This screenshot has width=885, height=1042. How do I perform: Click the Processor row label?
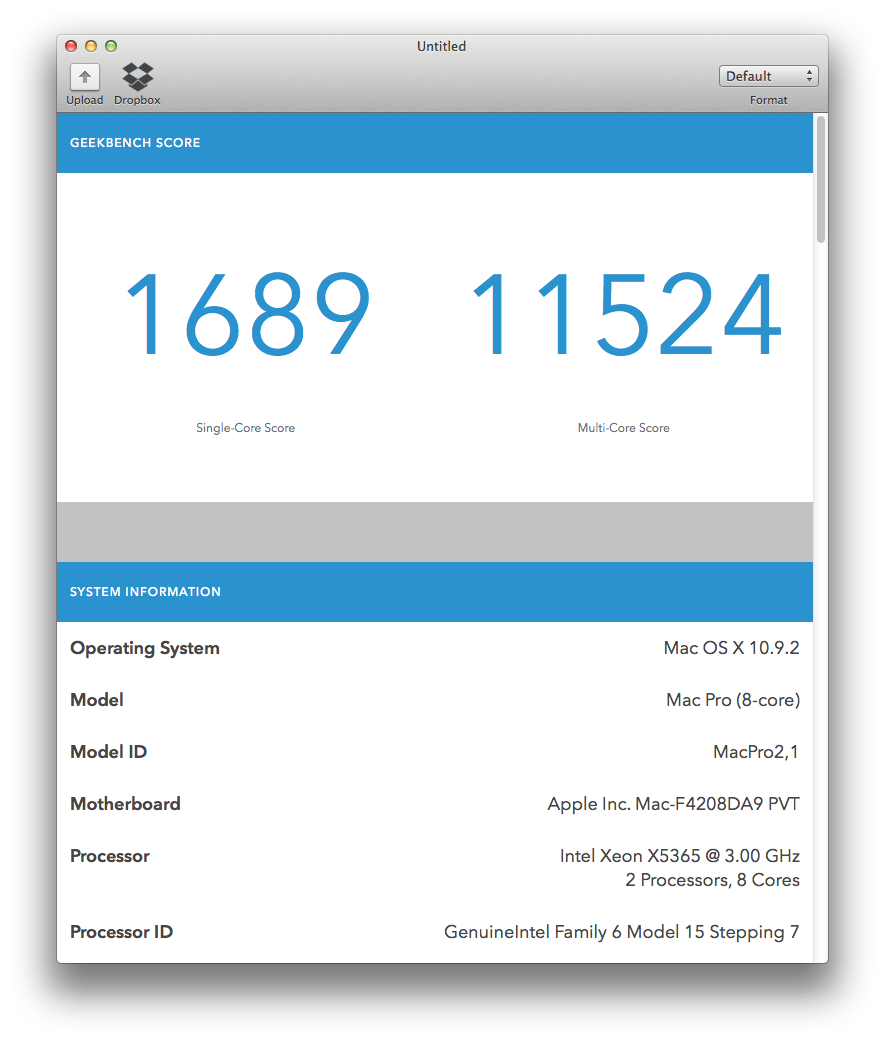pyautogui.click(x=110, y=856)
